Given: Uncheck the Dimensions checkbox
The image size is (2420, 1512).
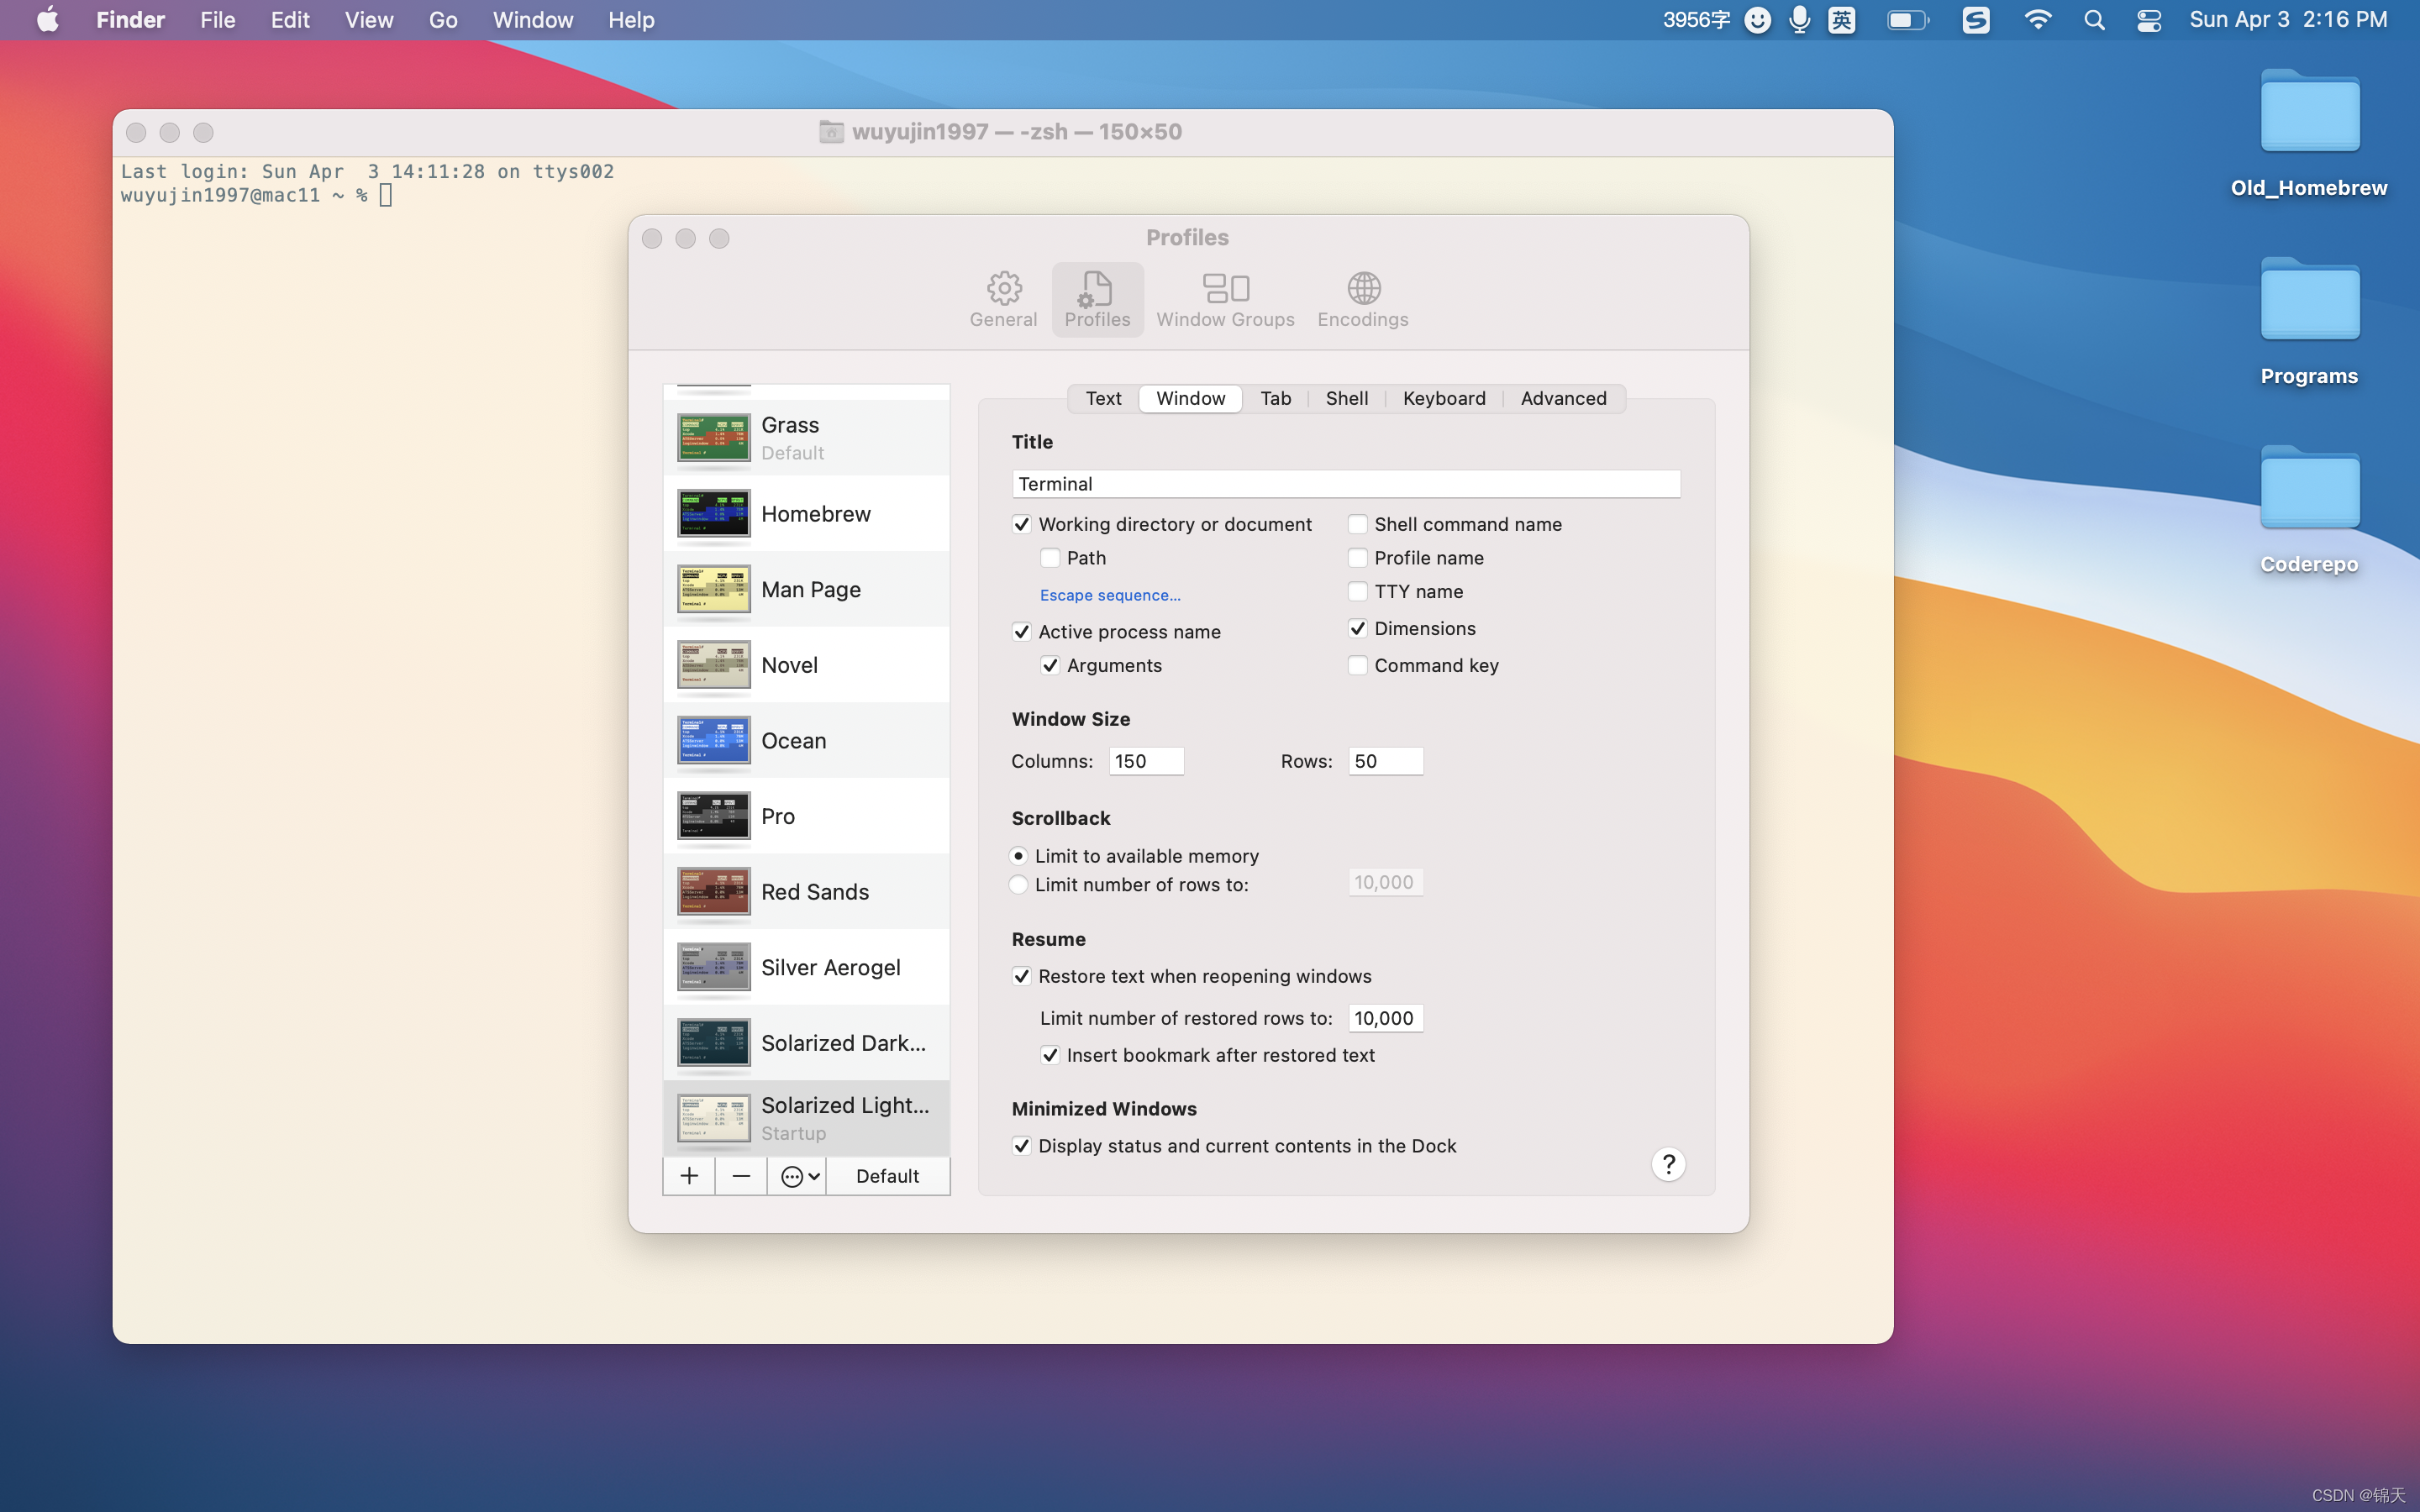Looking at the screenshot, I should tap(1357, 628).
